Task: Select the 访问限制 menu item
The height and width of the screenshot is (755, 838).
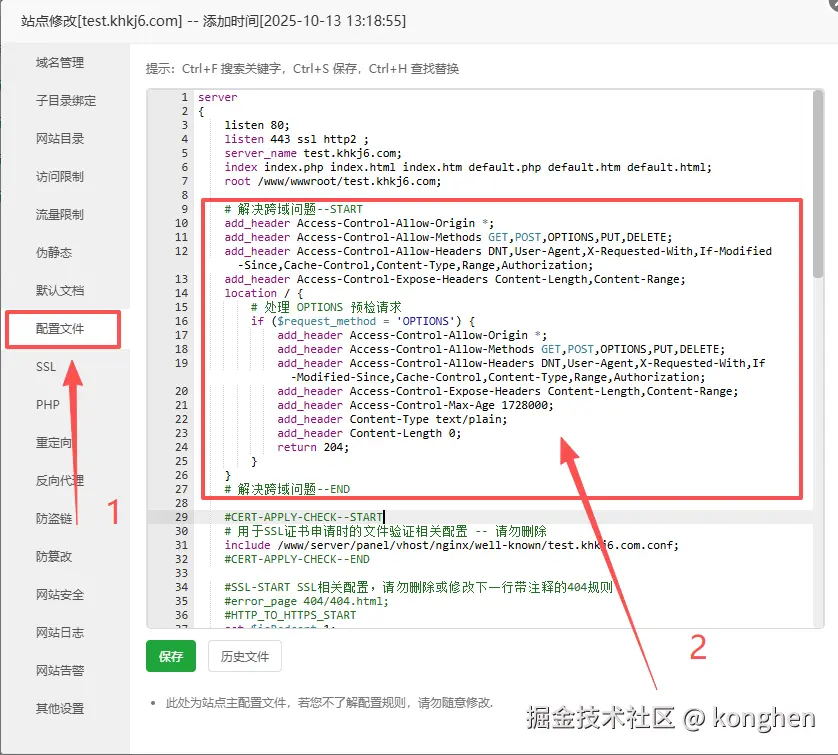Action: [60, 176]
